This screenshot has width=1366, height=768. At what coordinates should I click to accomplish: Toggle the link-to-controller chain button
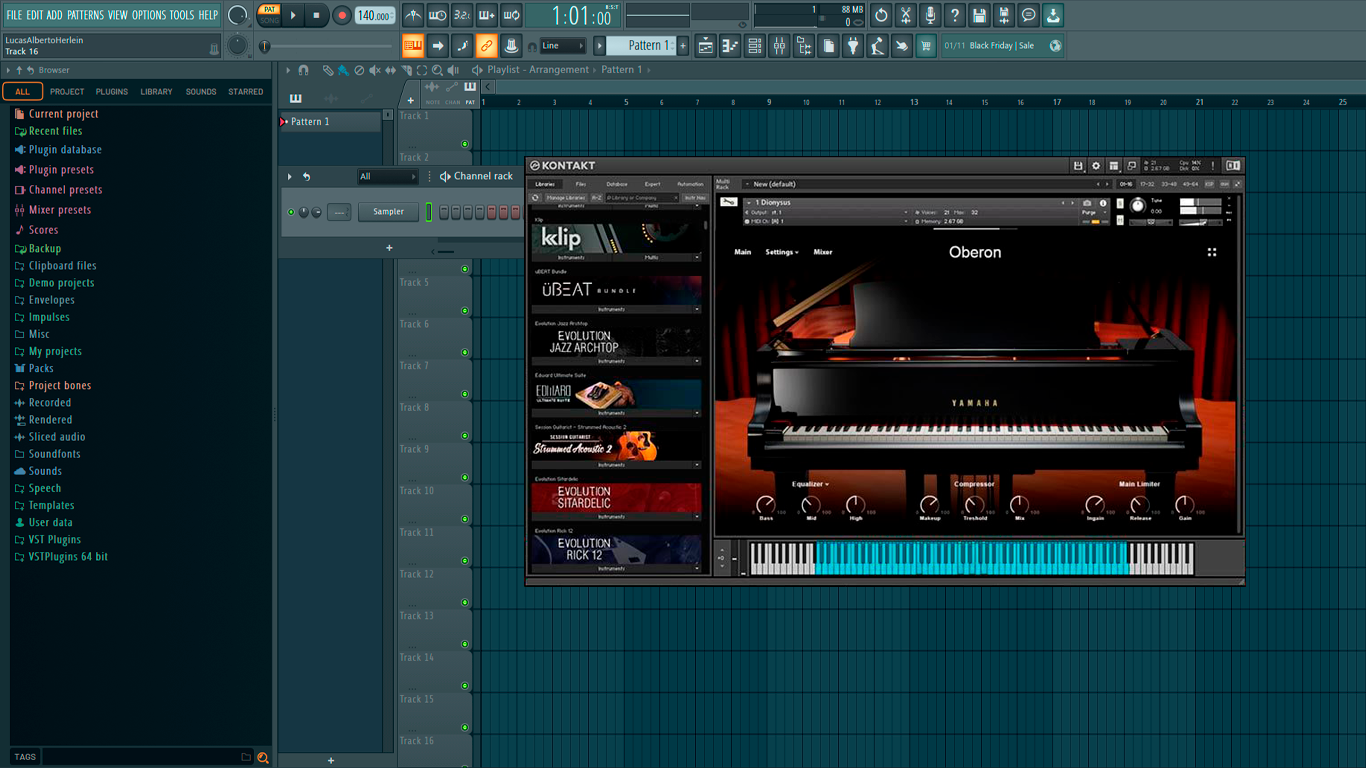486,46
